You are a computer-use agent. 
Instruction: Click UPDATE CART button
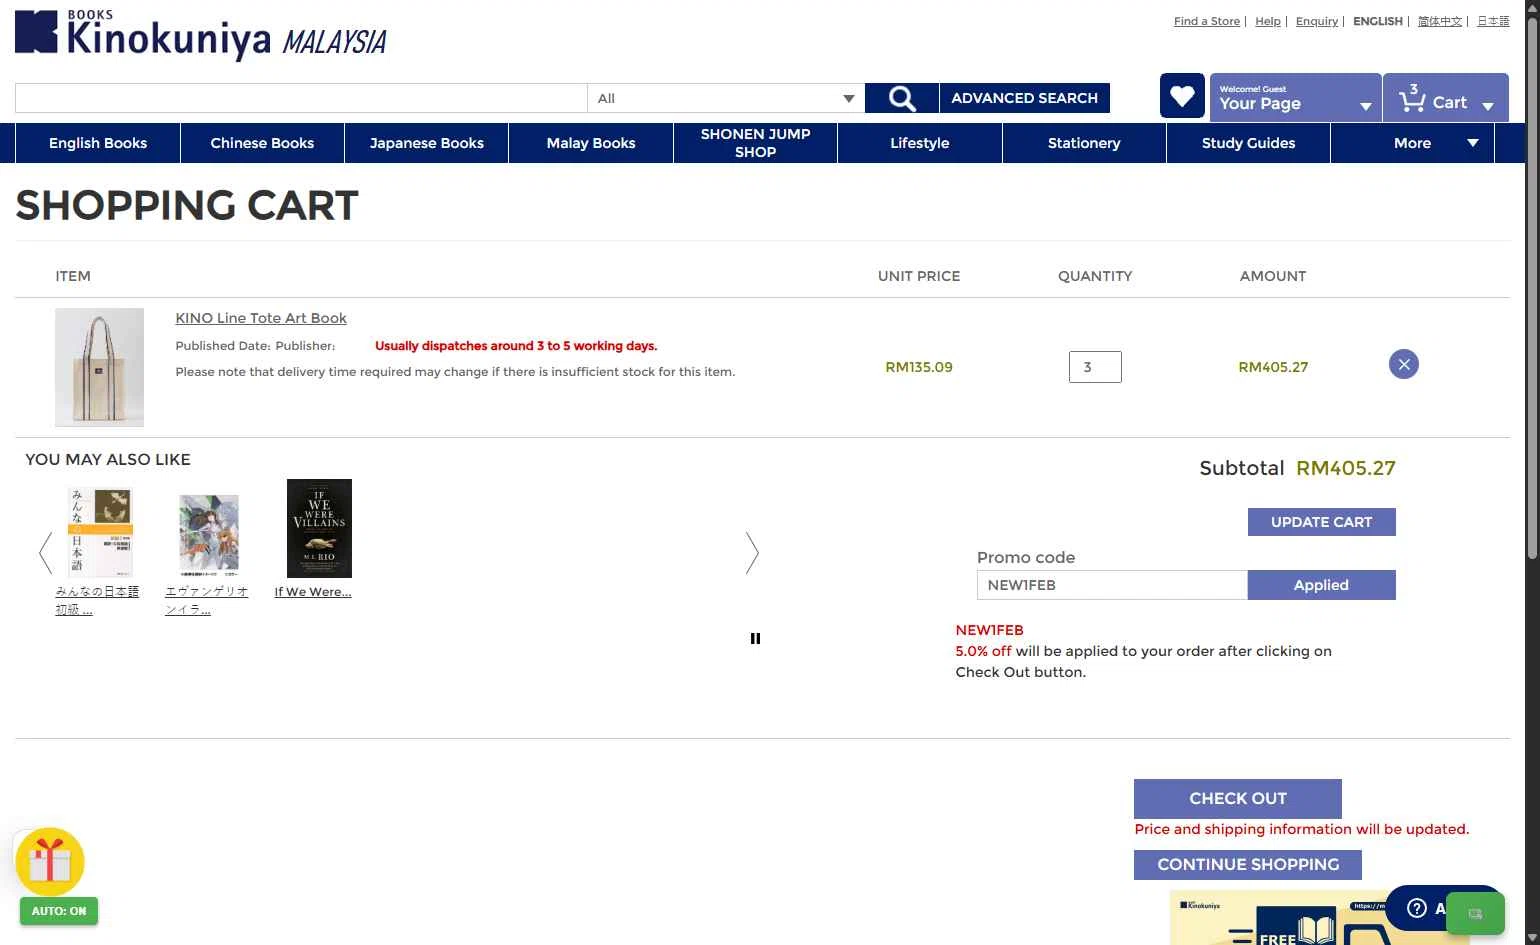tap(1322, 522)
